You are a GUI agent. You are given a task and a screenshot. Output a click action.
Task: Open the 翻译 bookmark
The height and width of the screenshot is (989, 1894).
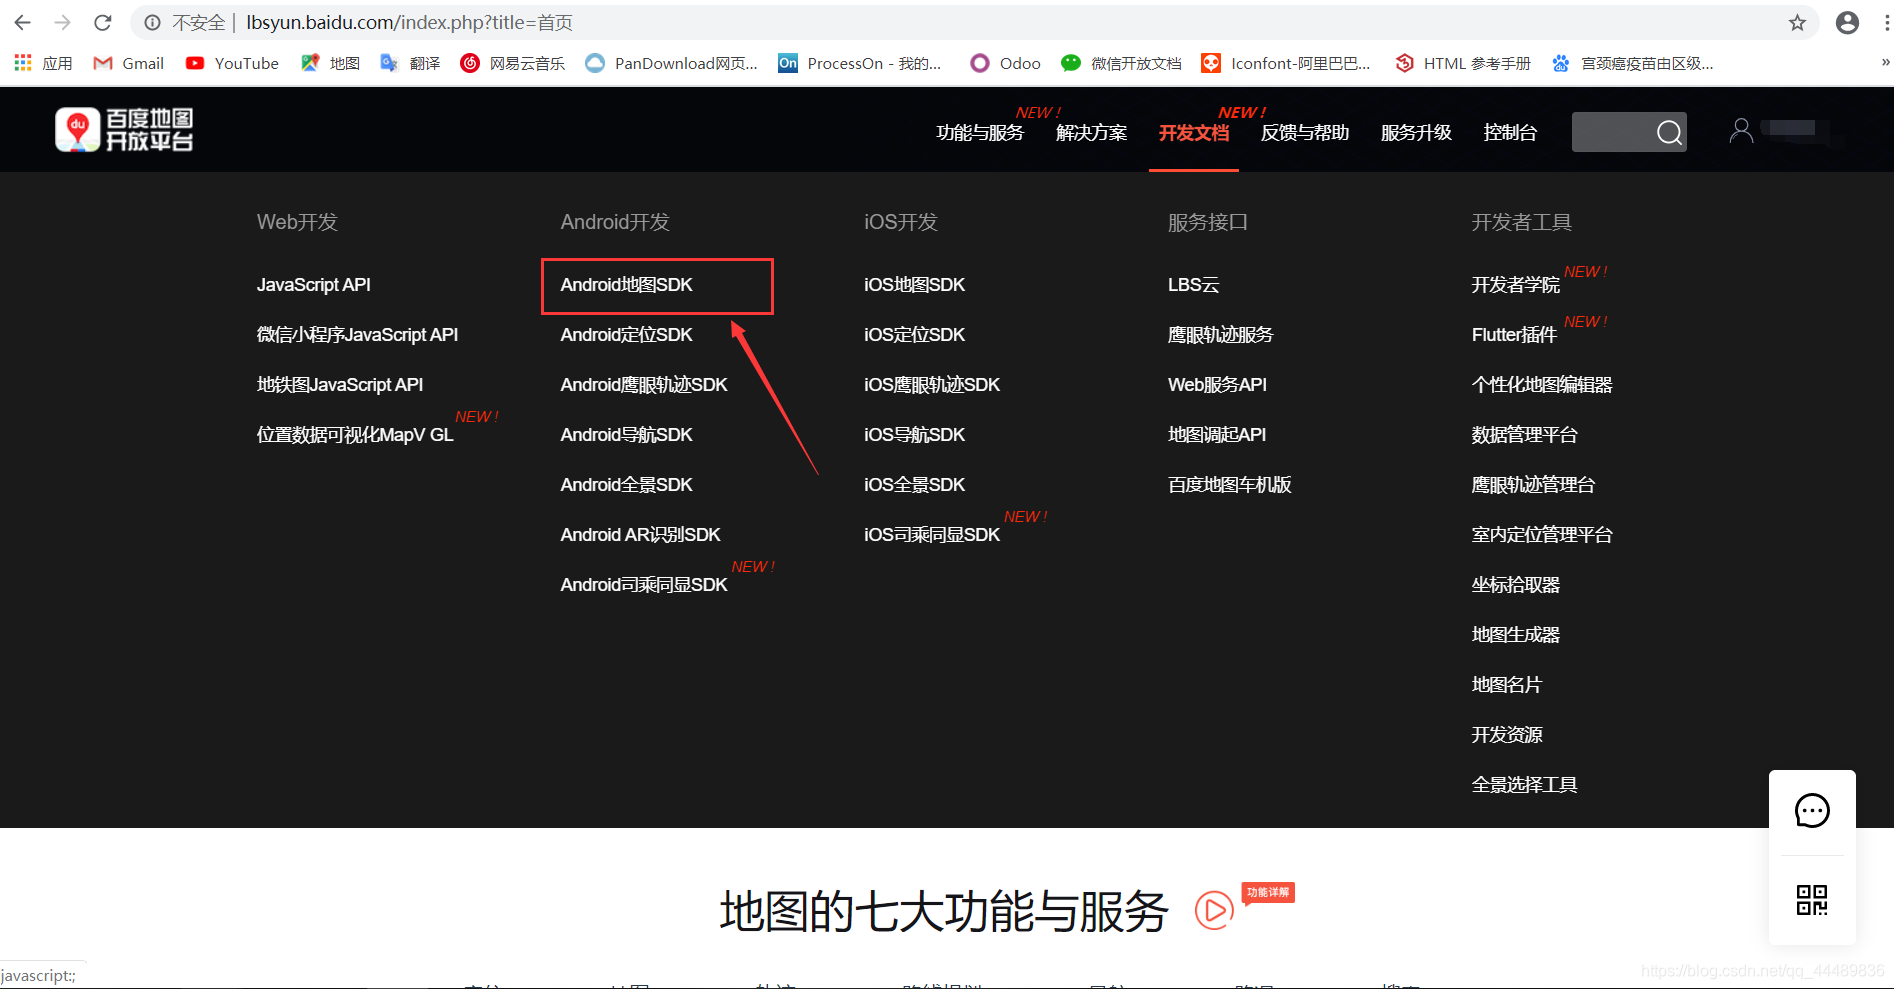(x=410, y=63)
